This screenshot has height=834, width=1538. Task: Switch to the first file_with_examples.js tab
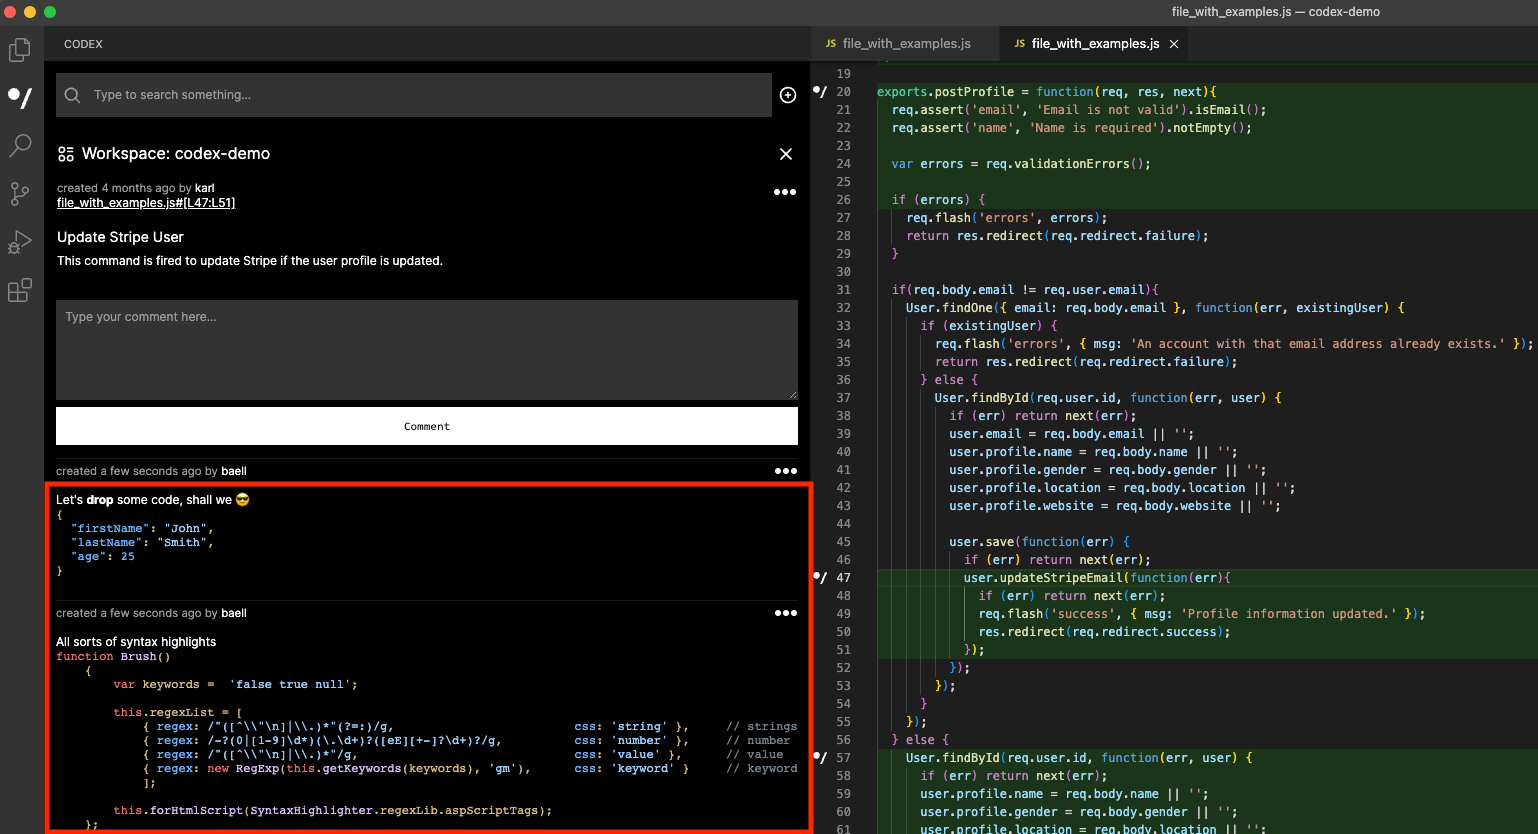pos(906,44)
